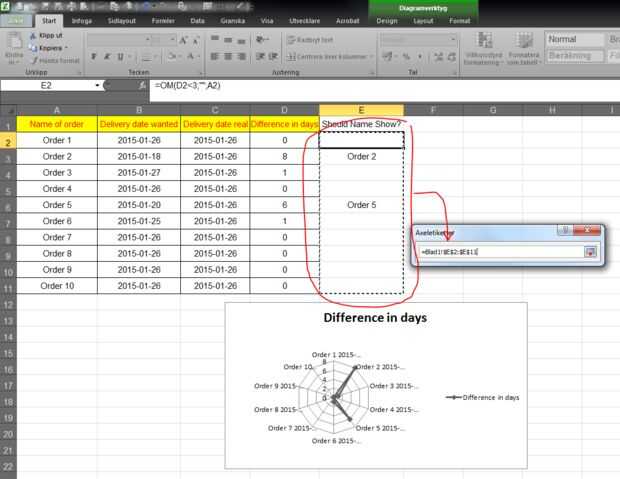Image resolution: width=620 pixels, height=479 pixels.
Task: Click the top align icon
Action: (x=215, y=39)
